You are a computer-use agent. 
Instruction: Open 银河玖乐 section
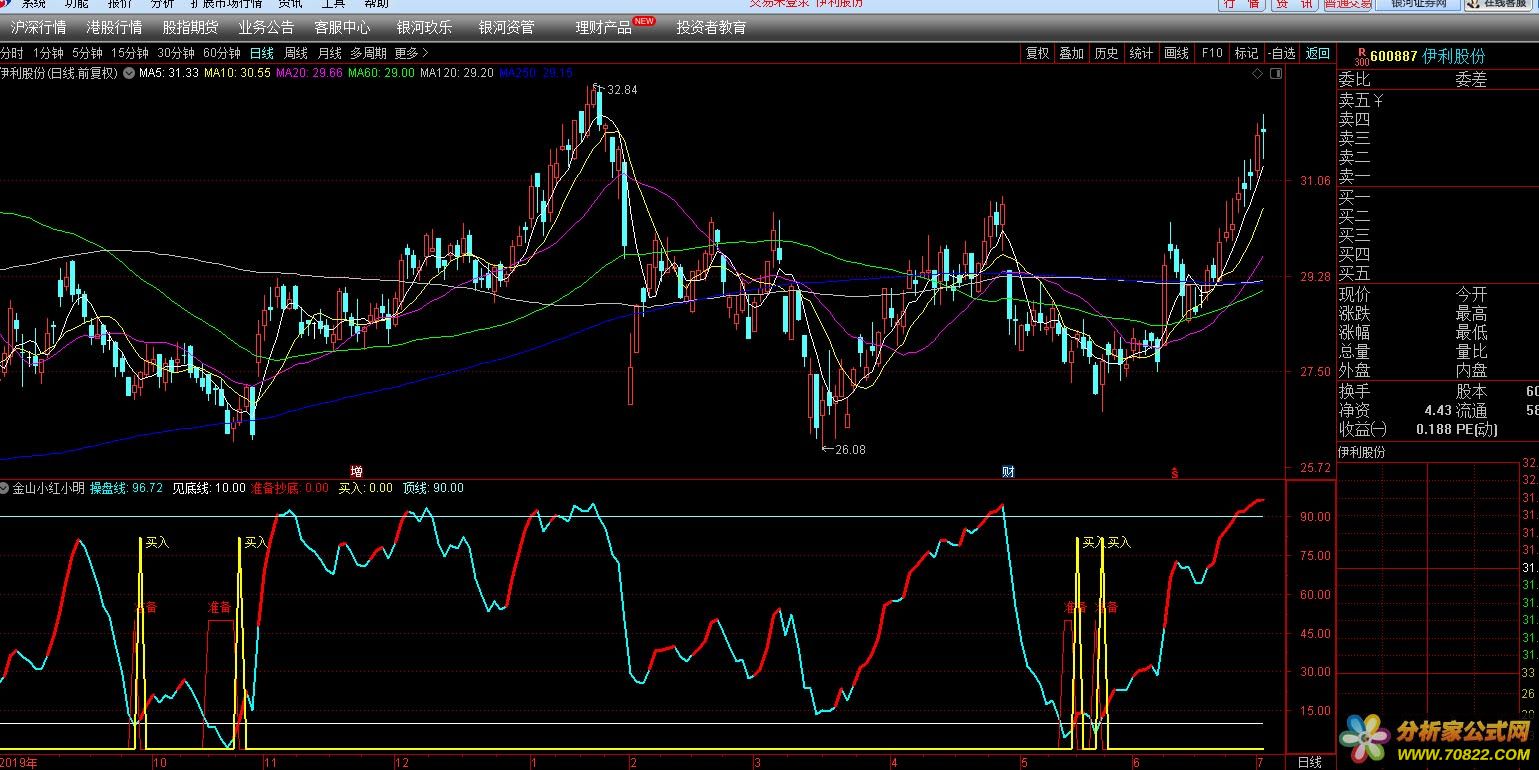[x=424, y=28]
